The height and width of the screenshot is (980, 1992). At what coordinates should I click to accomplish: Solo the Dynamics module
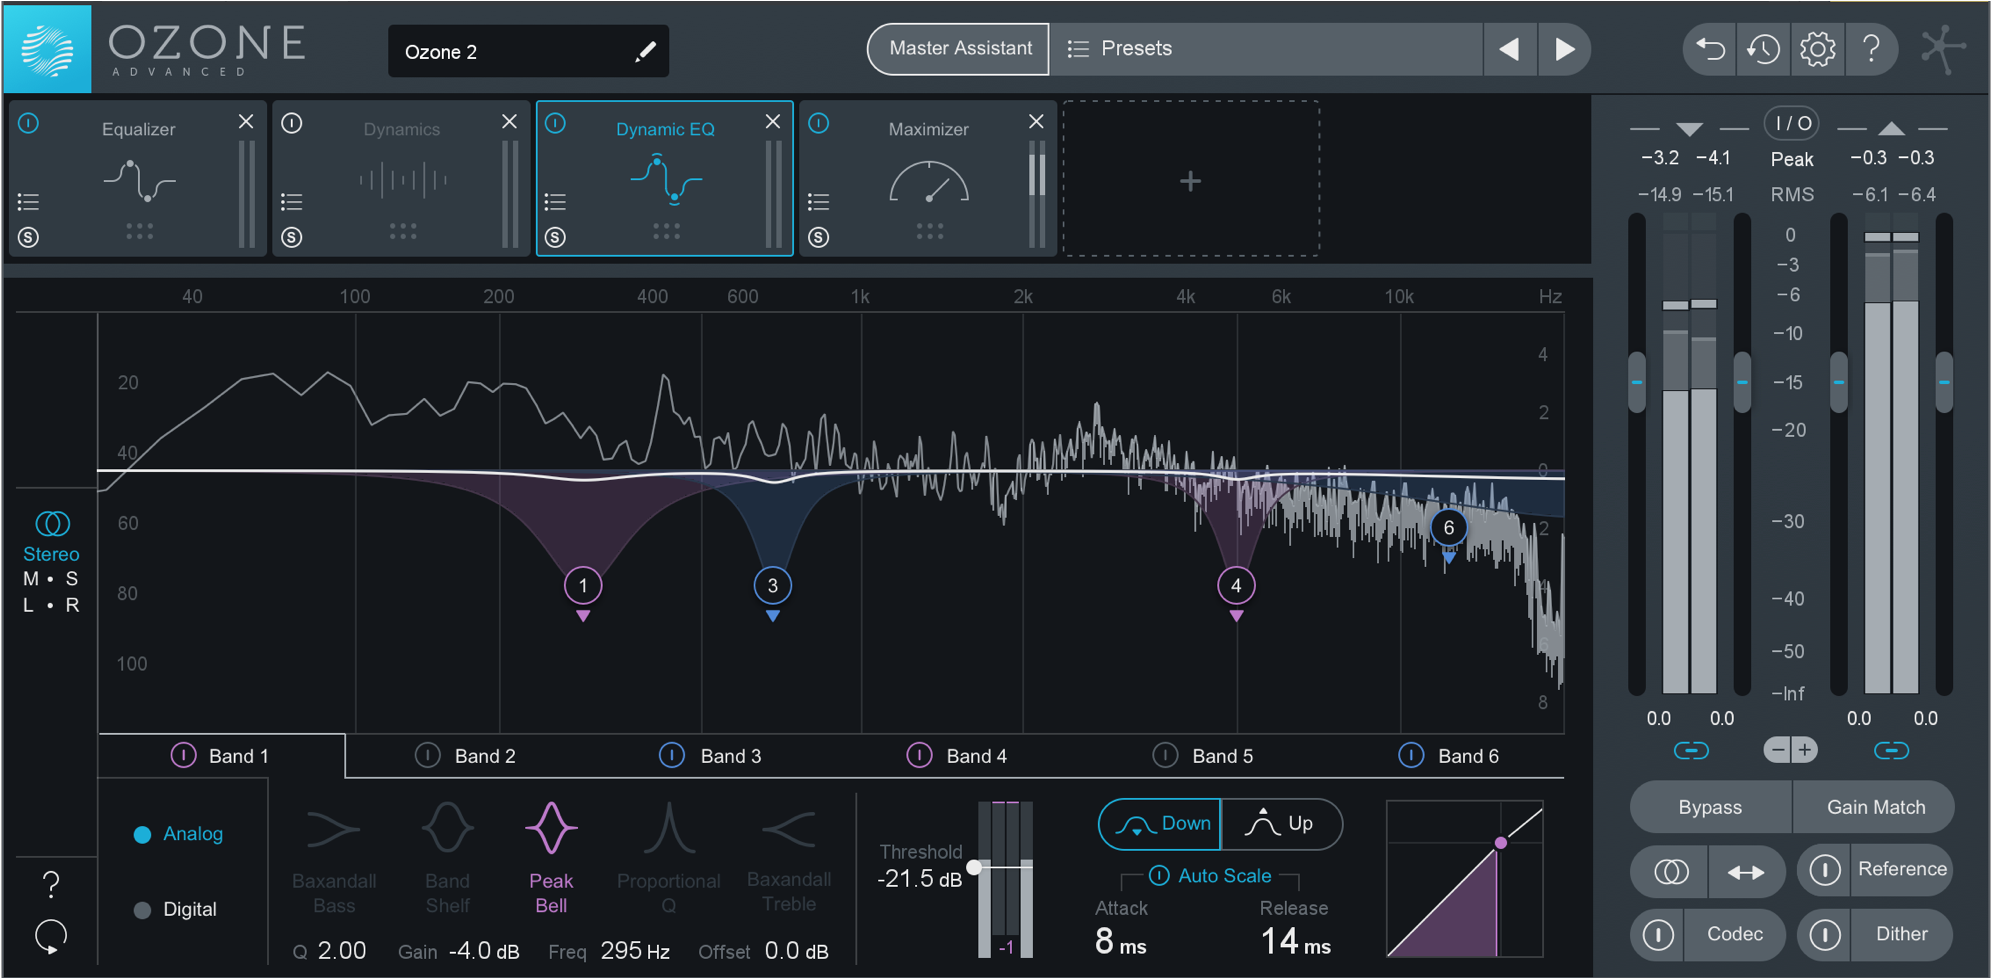(x=291, y=237)
